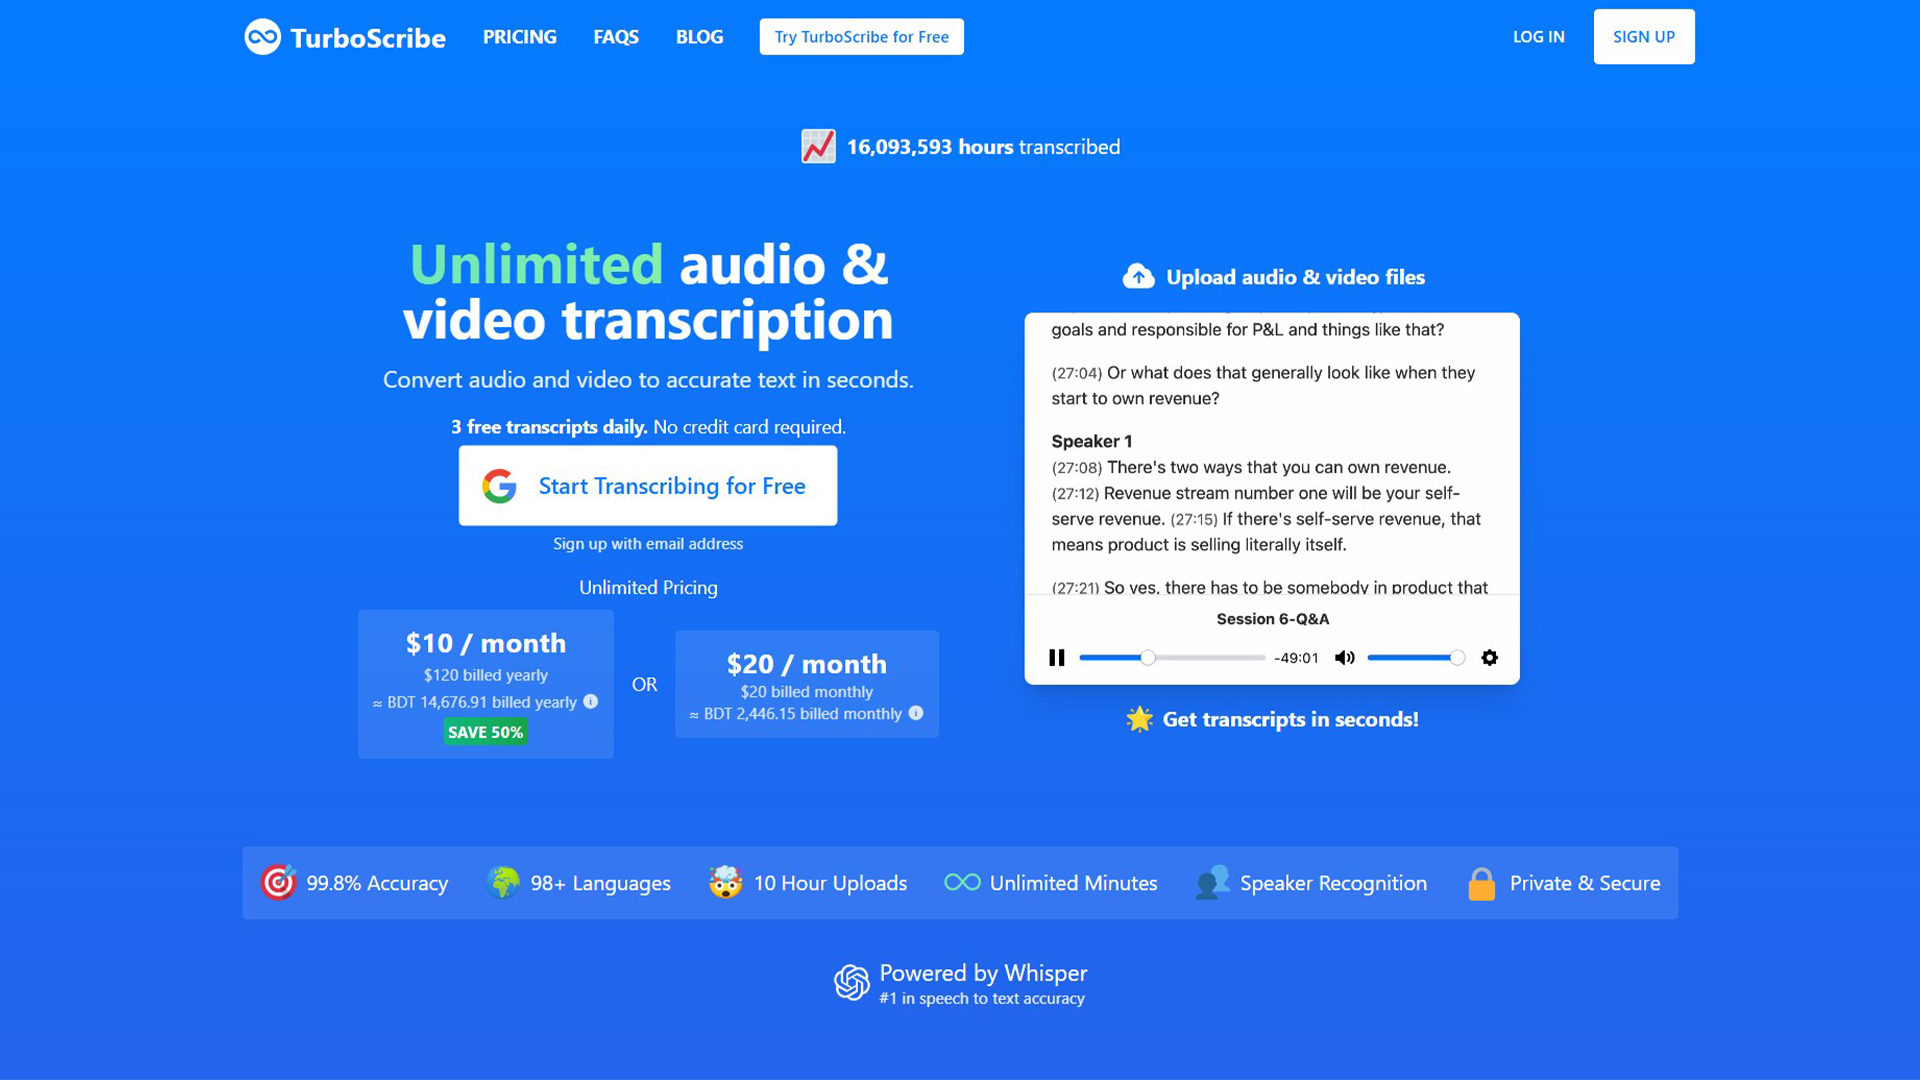Screen dimensions: 1920x1080
Task: Select the 99.8% Accuracy target icon
Action: [x=278, y=882]
